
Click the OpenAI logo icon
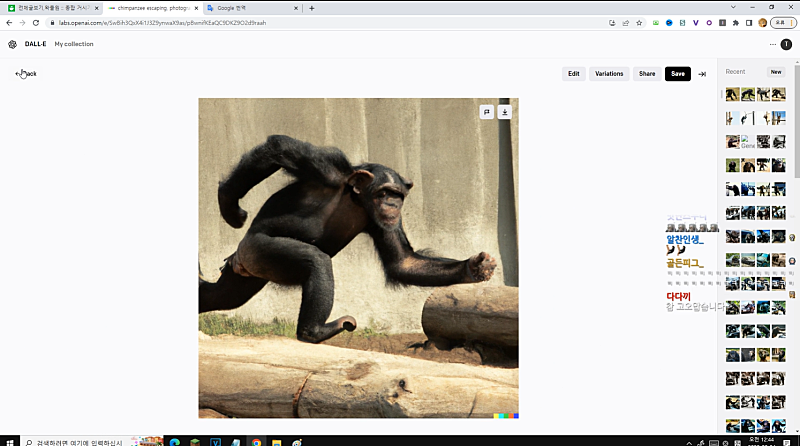(x=12, y=44)
